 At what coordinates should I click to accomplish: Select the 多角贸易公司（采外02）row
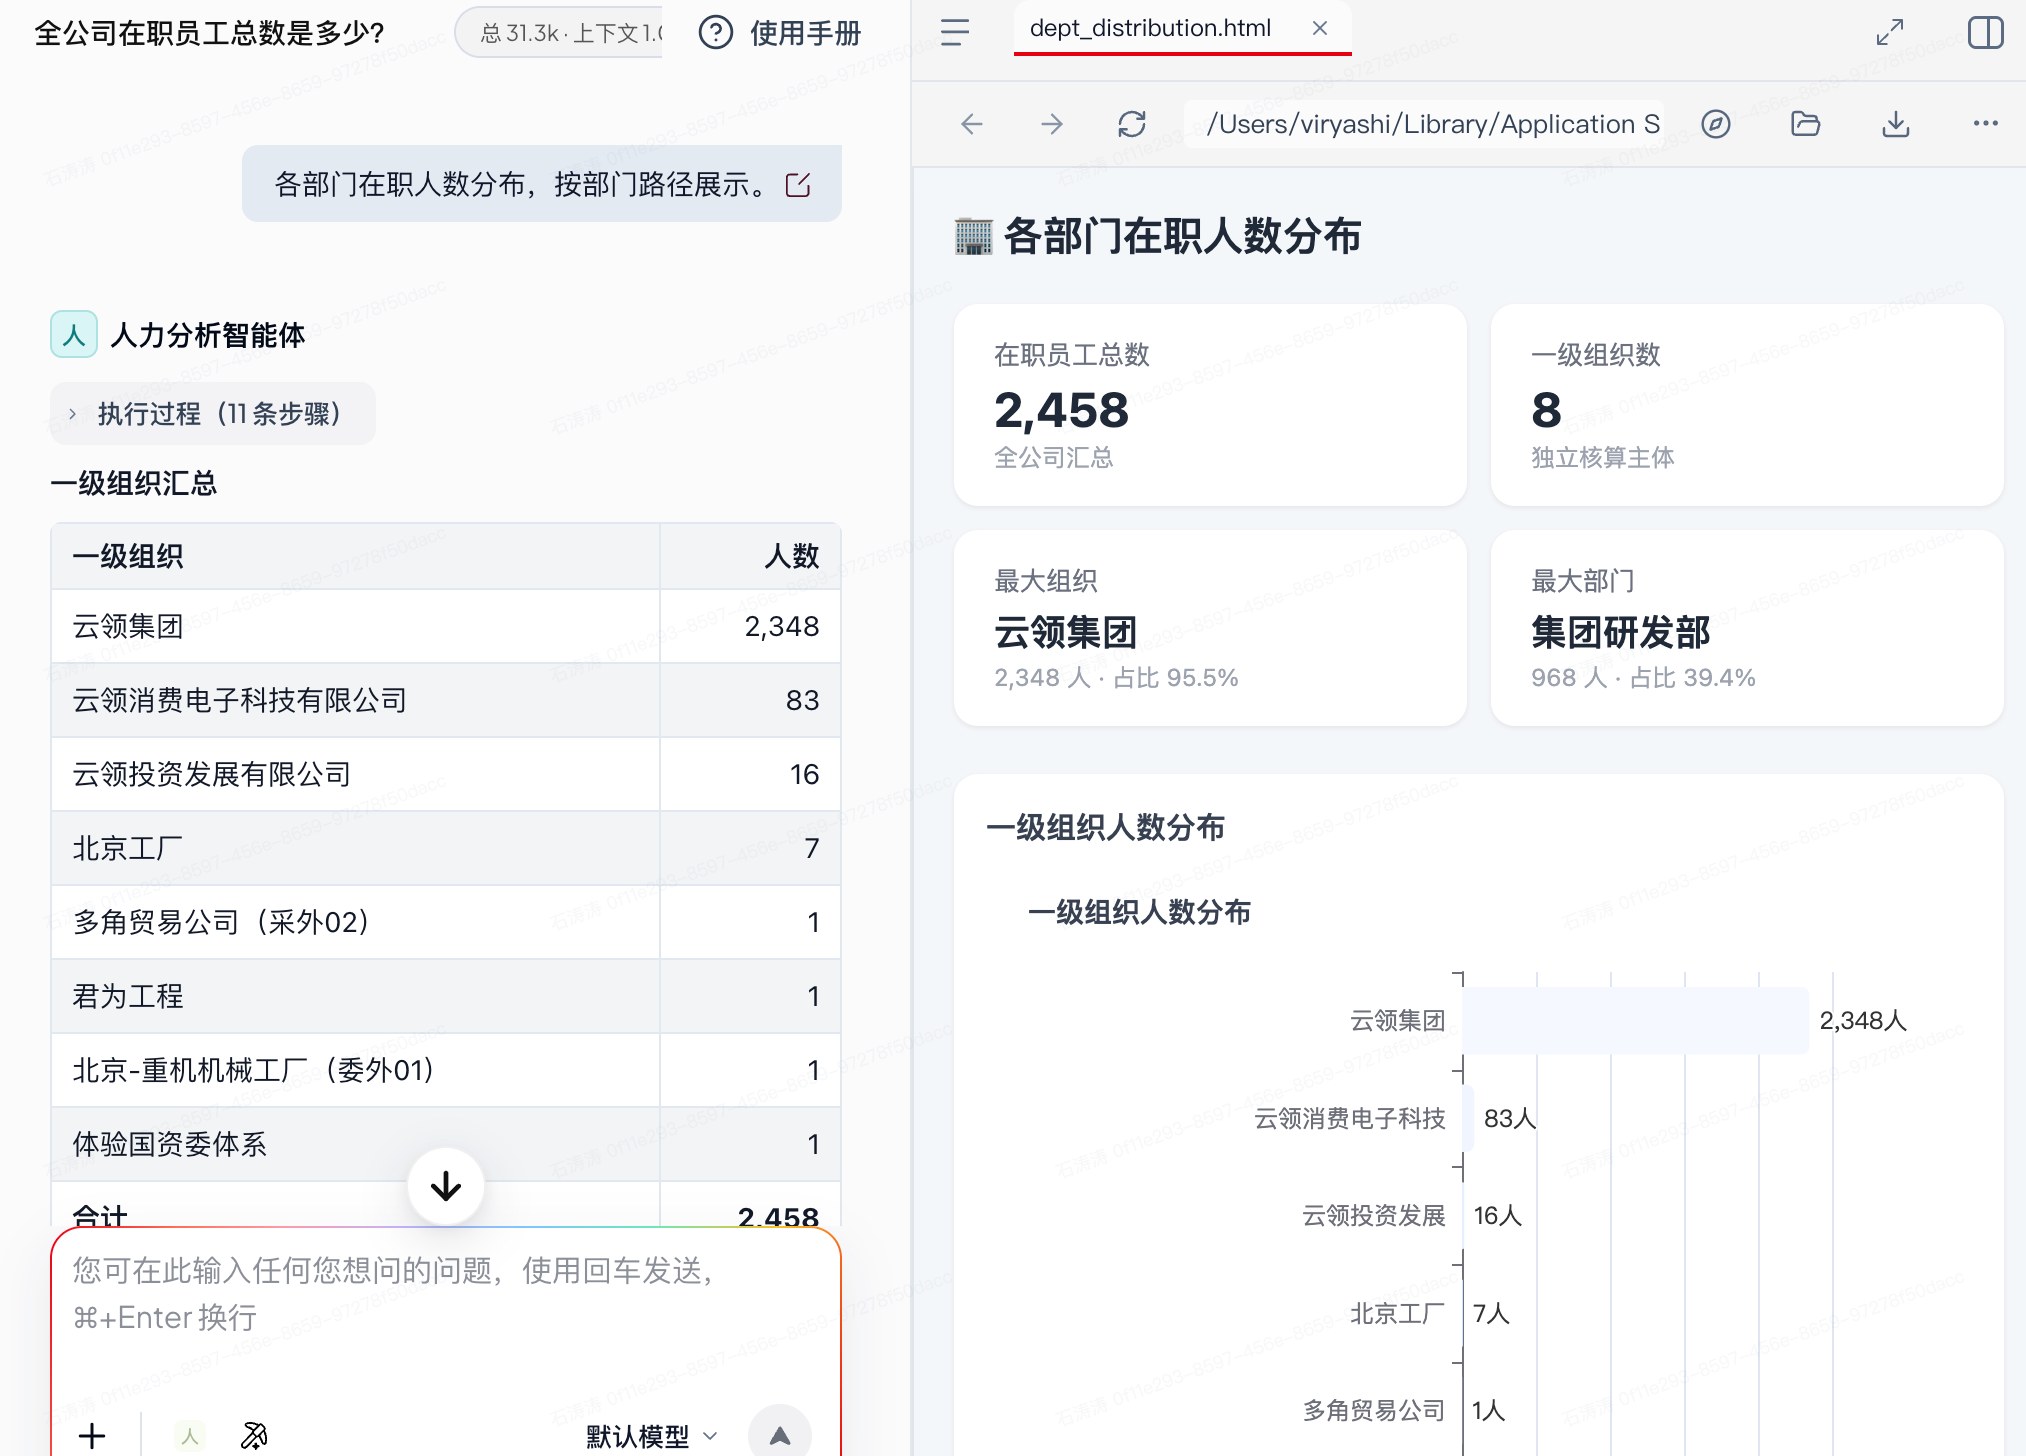pos(446,922)
